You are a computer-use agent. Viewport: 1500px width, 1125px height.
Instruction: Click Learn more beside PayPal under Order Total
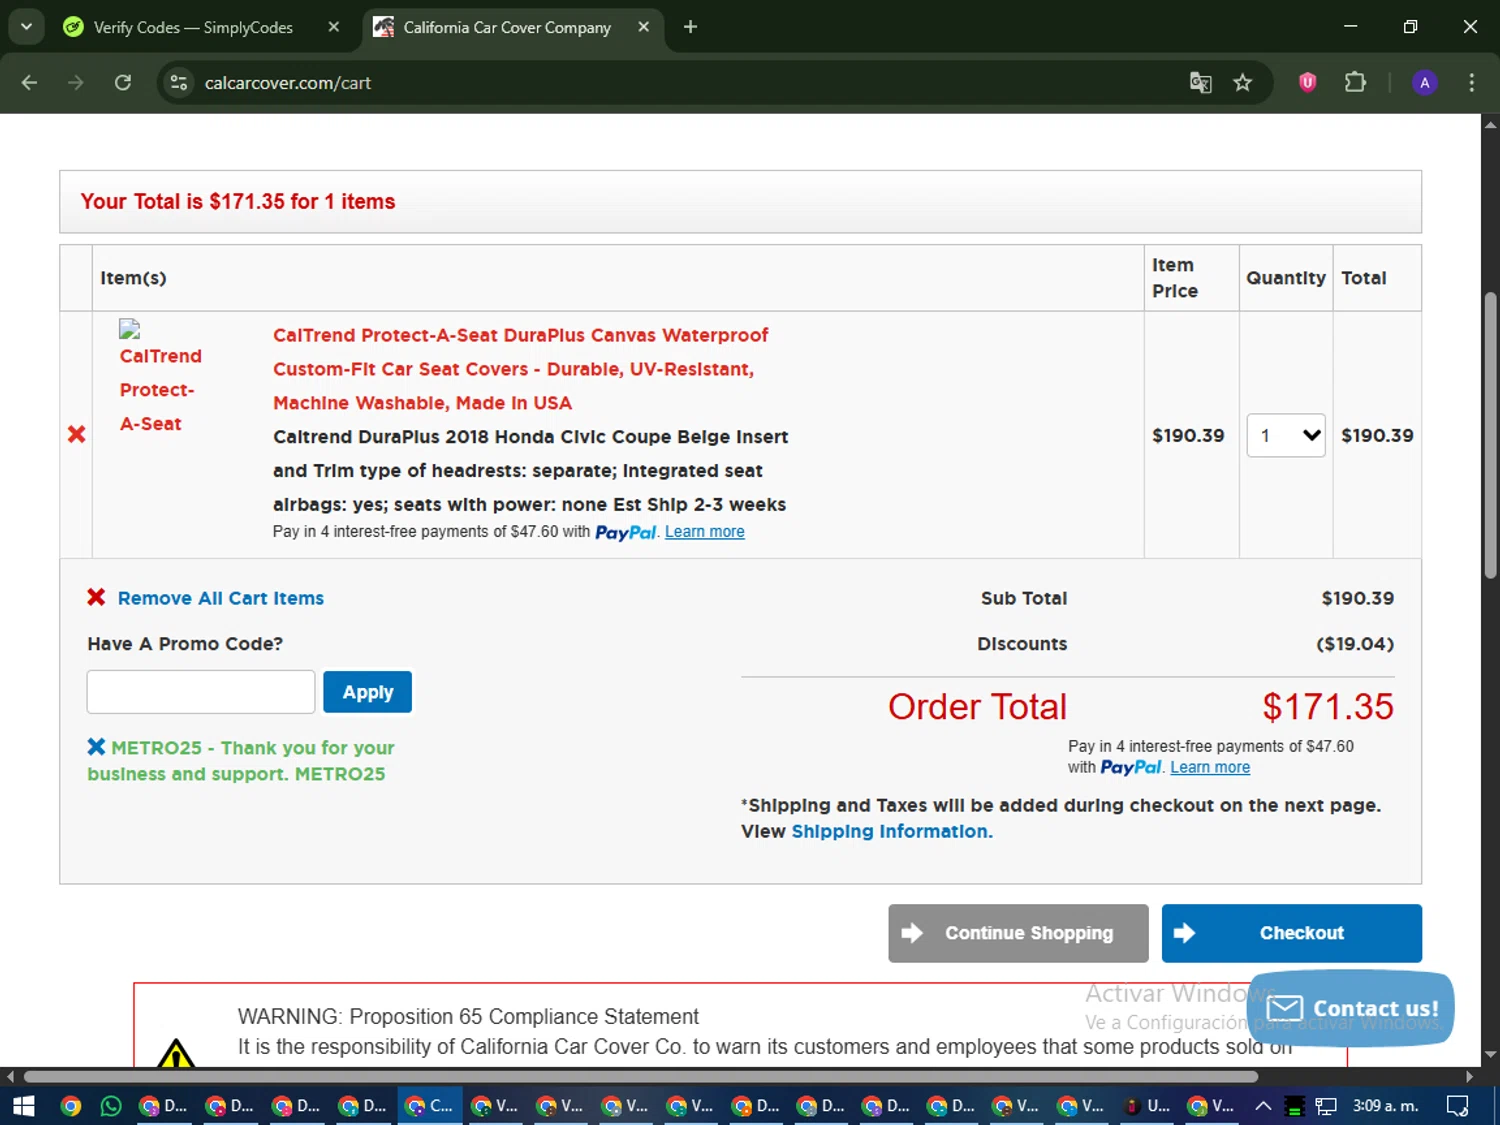coord(1210,767)
